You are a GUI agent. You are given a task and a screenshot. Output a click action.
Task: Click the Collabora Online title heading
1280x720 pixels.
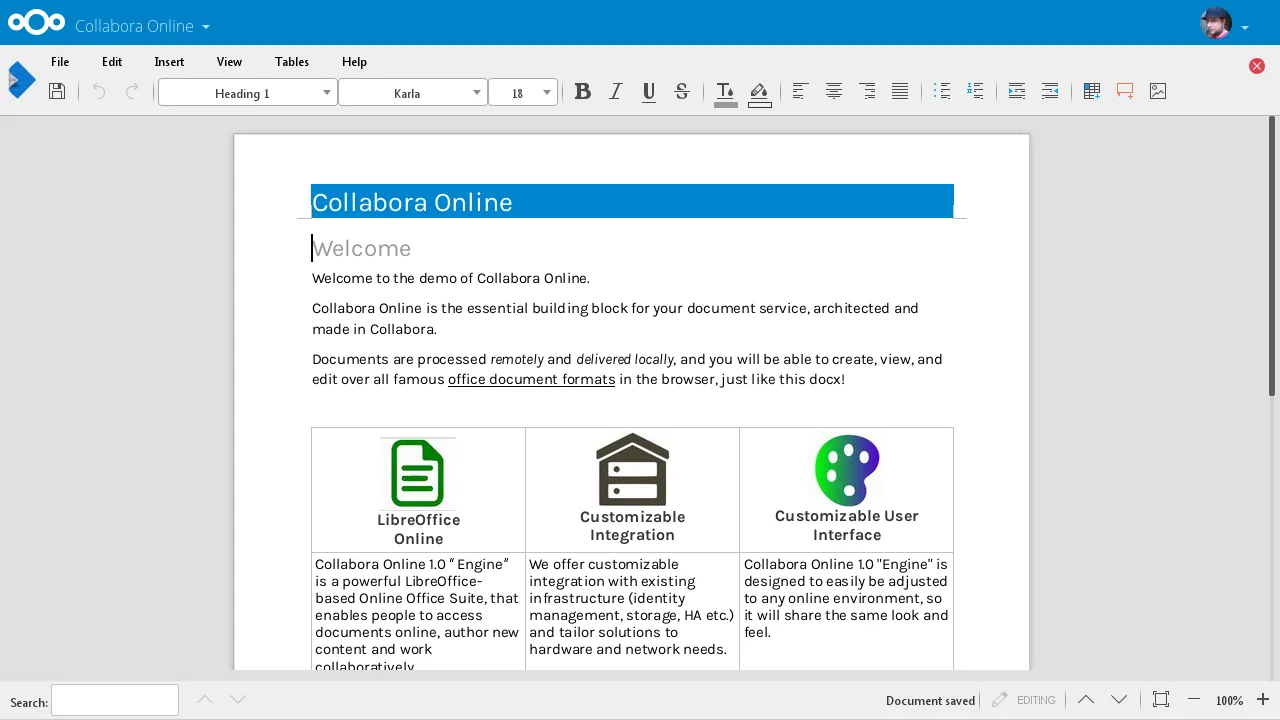click(412, 202)
